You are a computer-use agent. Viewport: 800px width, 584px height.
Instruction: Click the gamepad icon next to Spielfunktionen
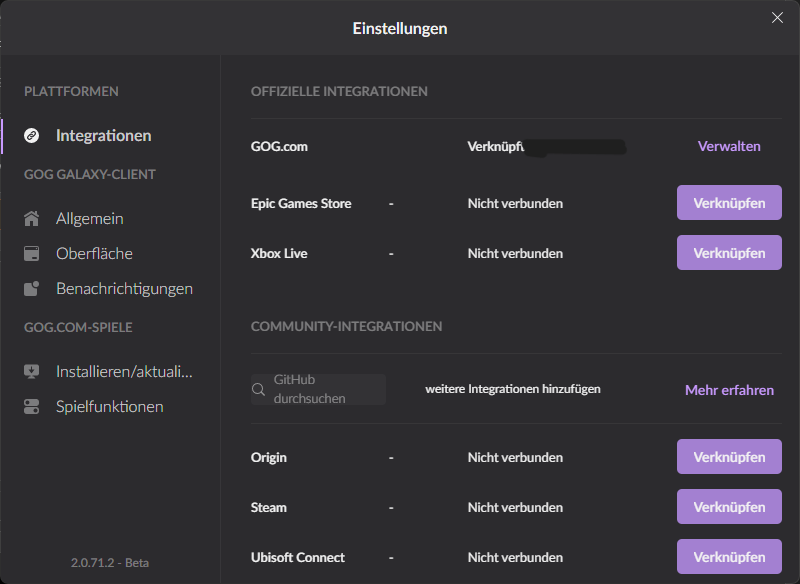click(31, 406)
